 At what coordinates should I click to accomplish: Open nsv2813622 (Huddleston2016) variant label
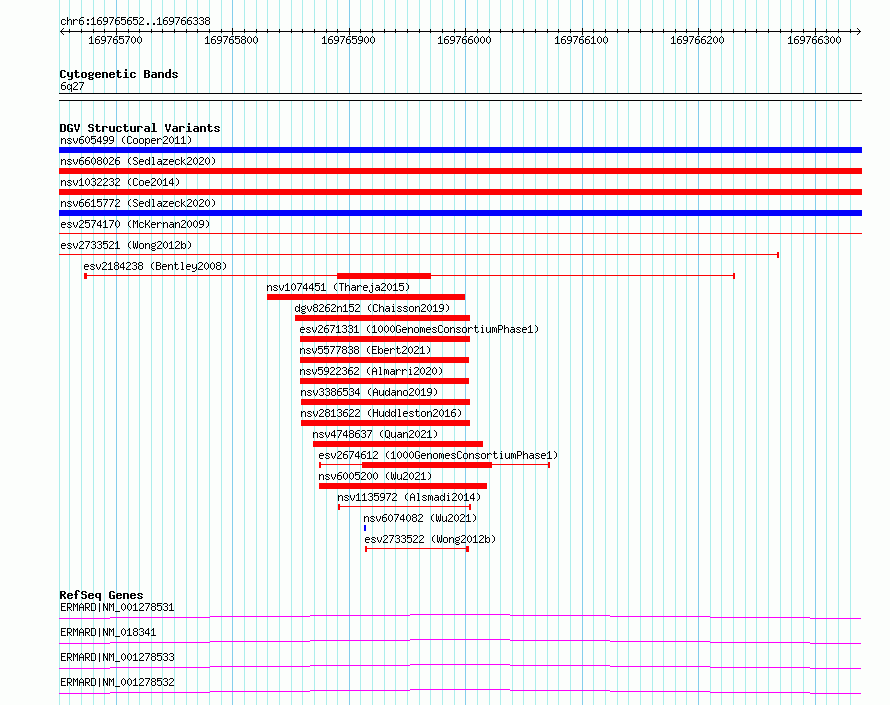(381, 413)
